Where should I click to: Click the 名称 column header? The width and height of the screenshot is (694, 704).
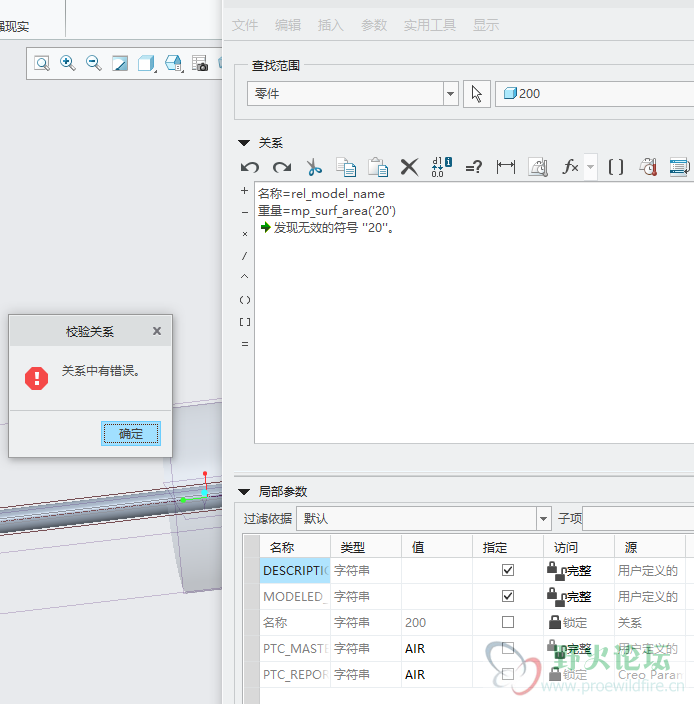(295, 547)
